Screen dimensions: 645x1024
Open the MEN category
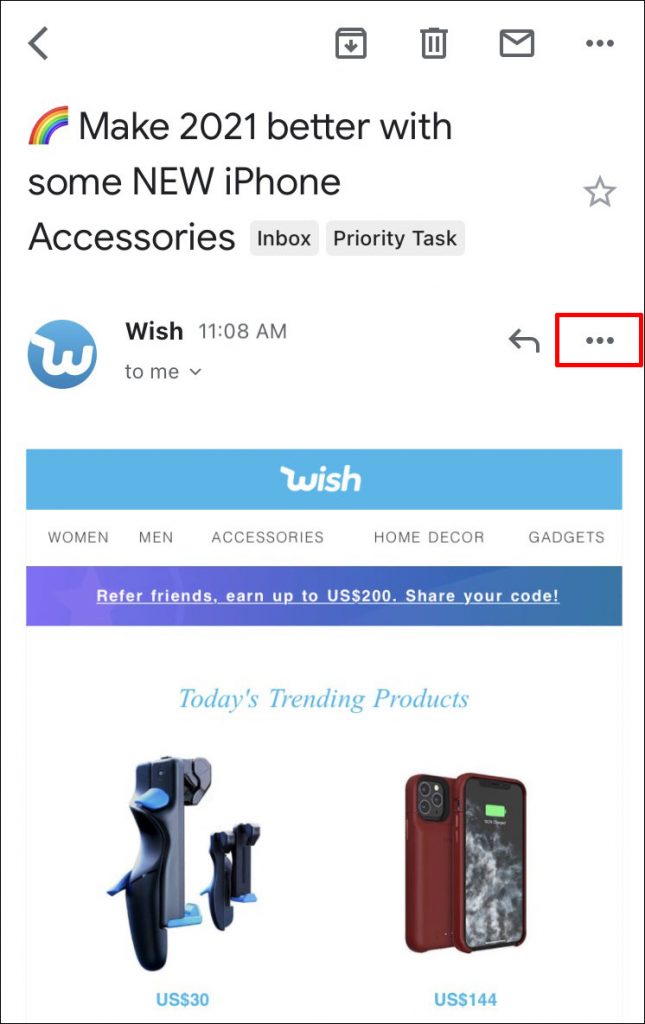156,537
